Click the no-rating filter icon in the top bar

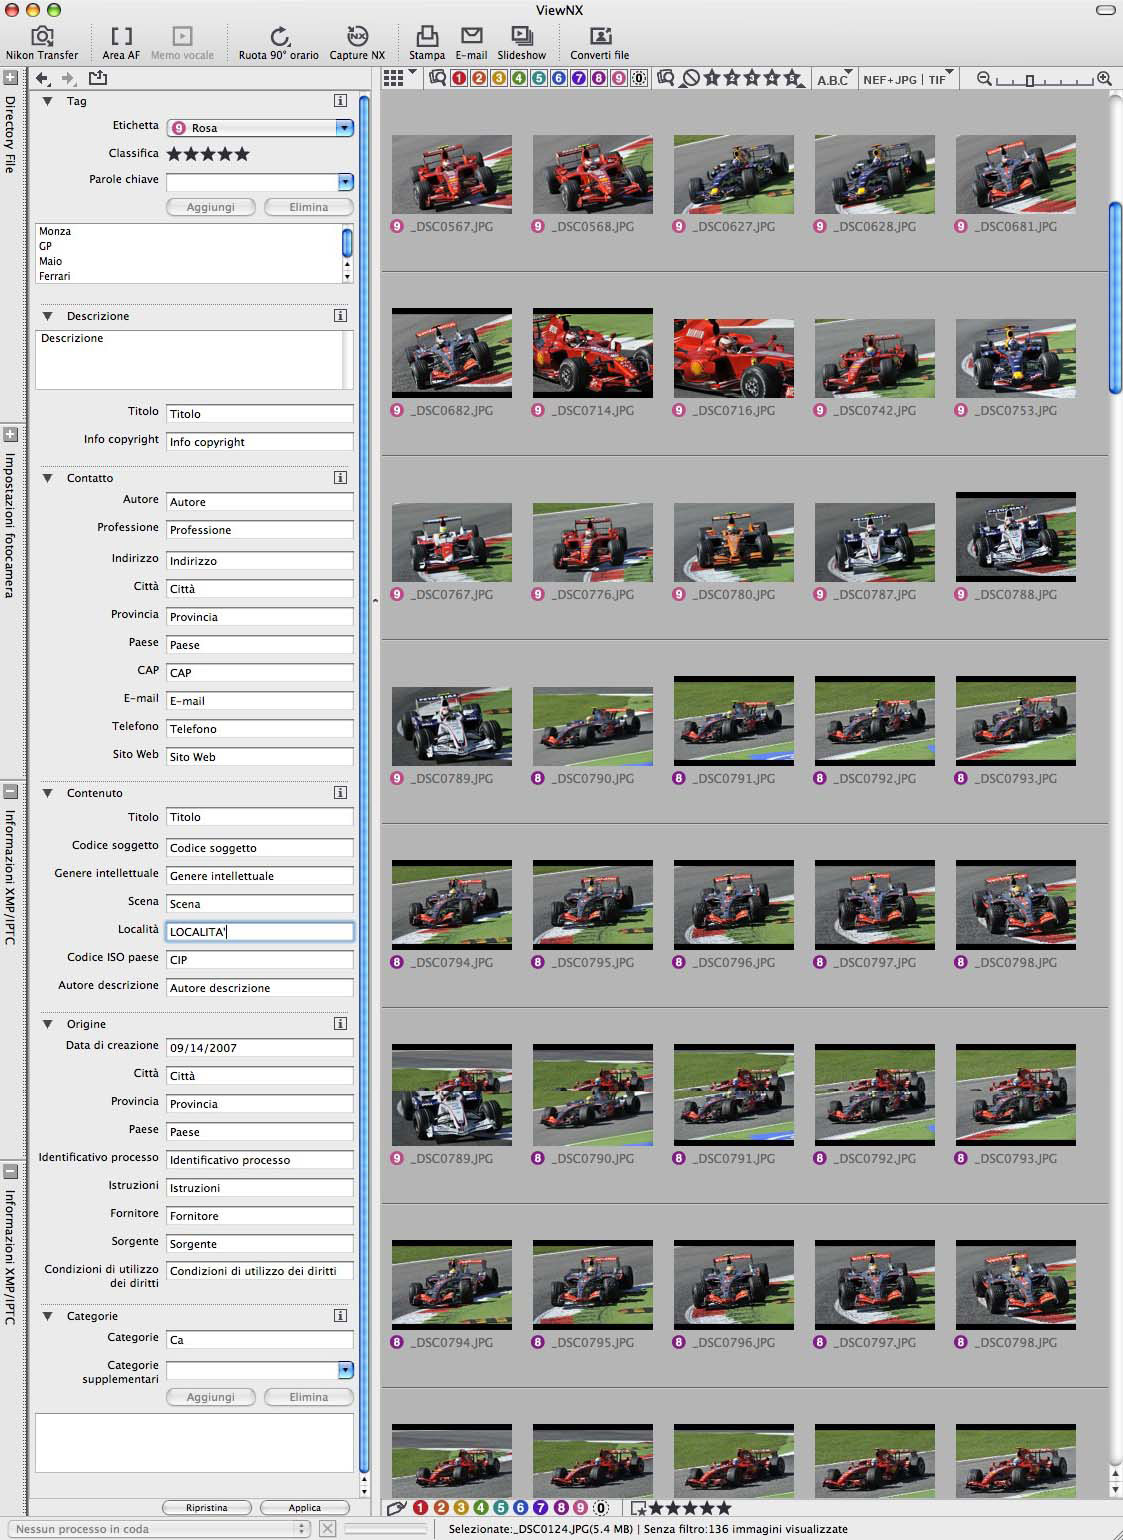click(690, 78)
